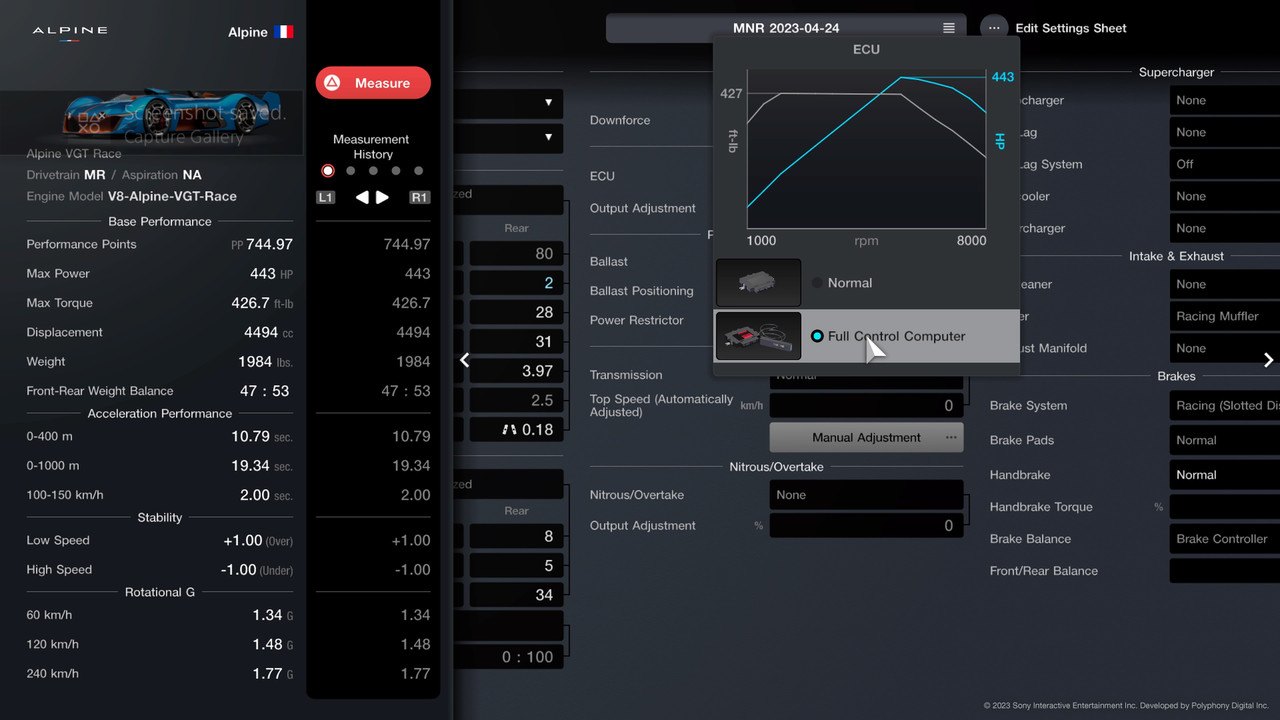
Task: Click the Alpine VGT Race car thumbnail
Action: (151, 122)
